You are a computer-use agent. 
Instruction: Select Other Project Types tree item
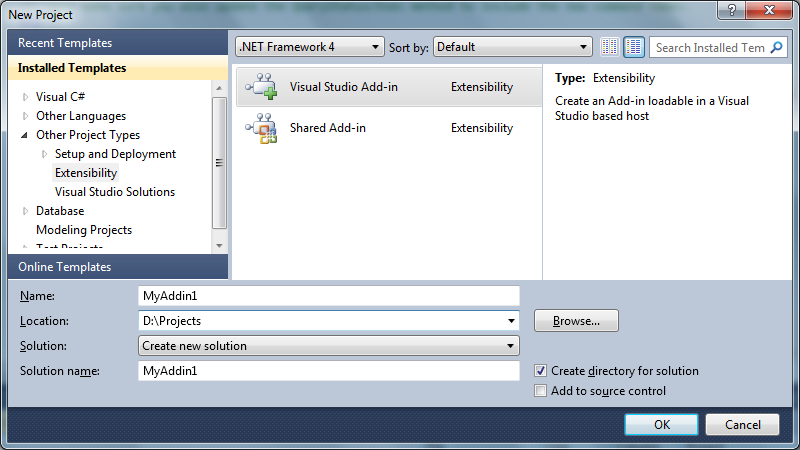pyautogui.click(x=88, y=135)
